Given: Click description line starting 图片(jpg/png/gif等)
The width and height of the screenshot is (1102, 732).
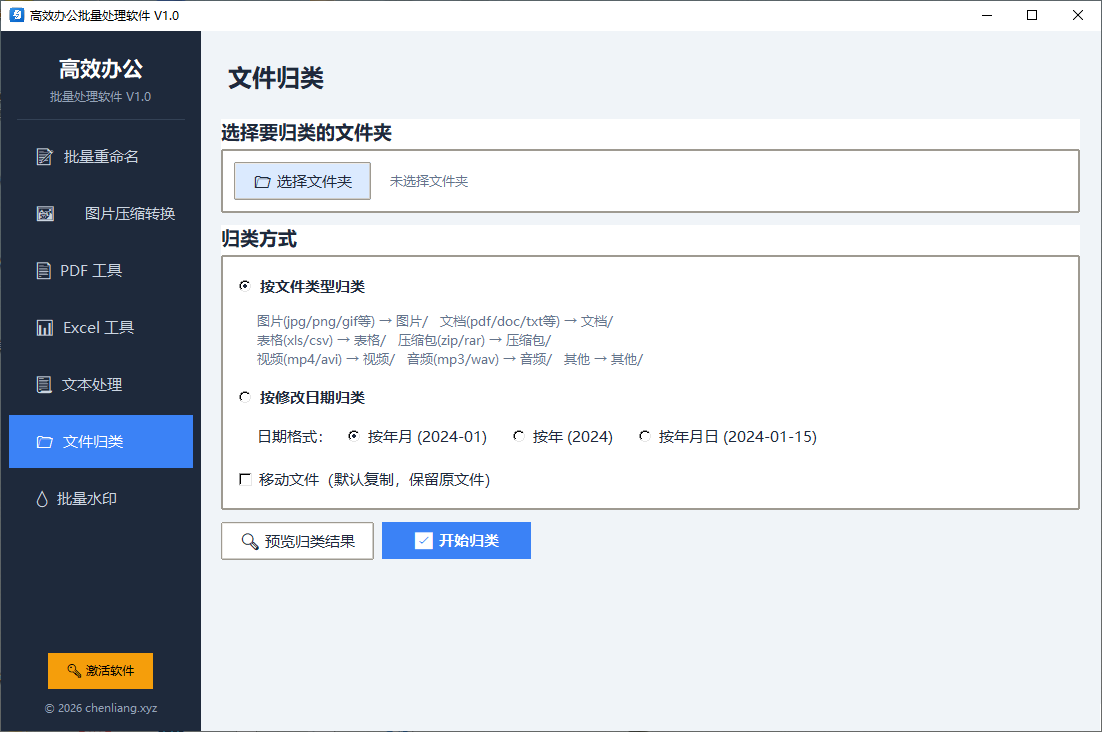Looking at the screenshot, I should (434, 321).
